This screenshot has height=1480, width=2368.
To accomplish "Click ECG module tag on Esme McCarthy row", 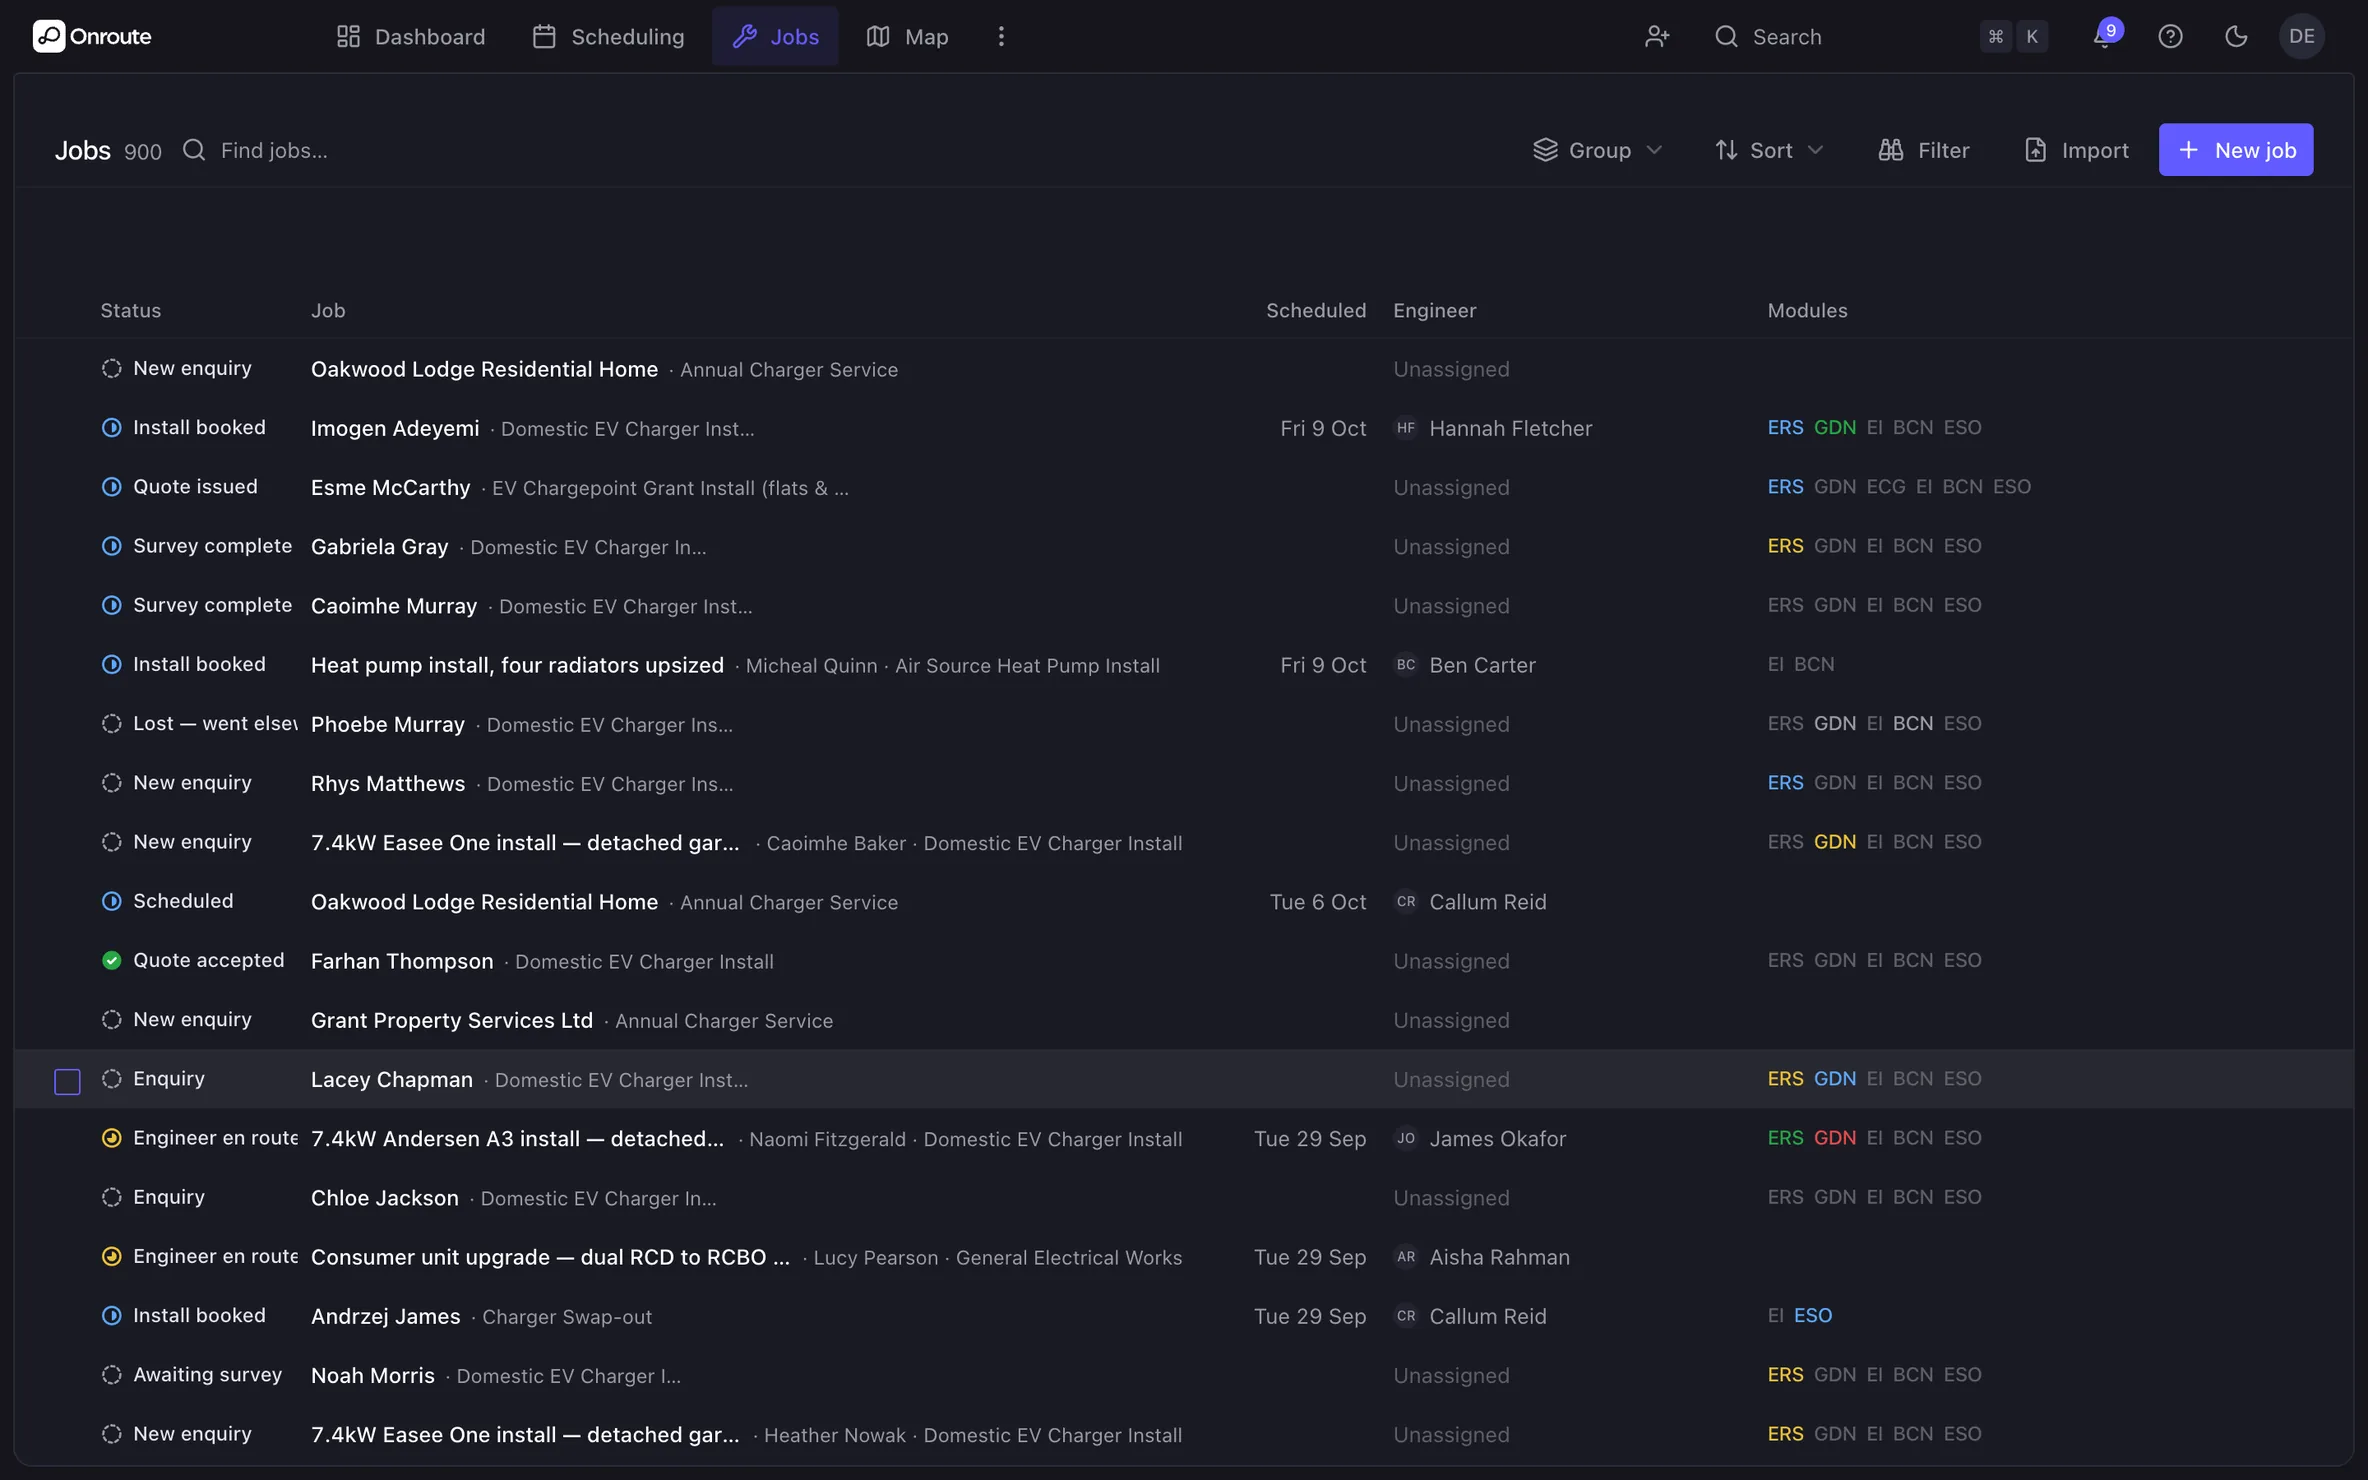I will (x=1885, y=487).
